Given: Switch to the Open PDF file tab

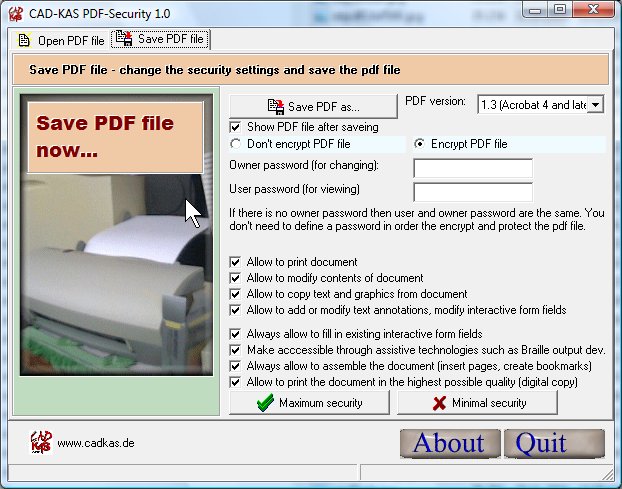Looking at the screenshot, I should [x=61, y=41].
